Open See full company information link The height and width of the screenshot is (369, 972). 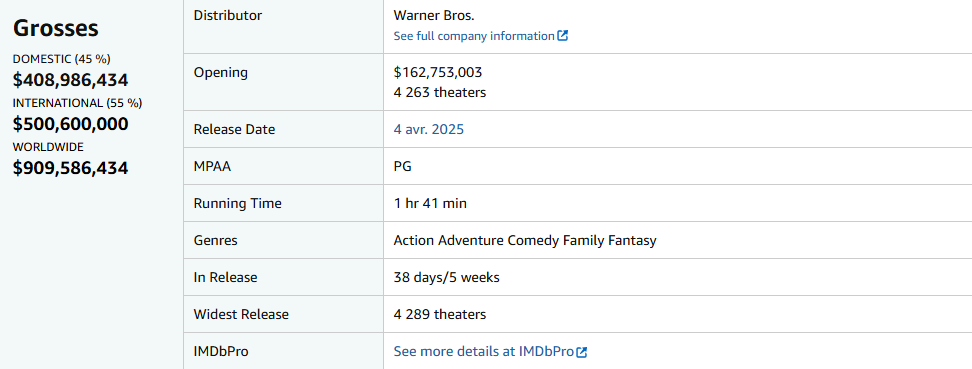click(x=480, y=36)
